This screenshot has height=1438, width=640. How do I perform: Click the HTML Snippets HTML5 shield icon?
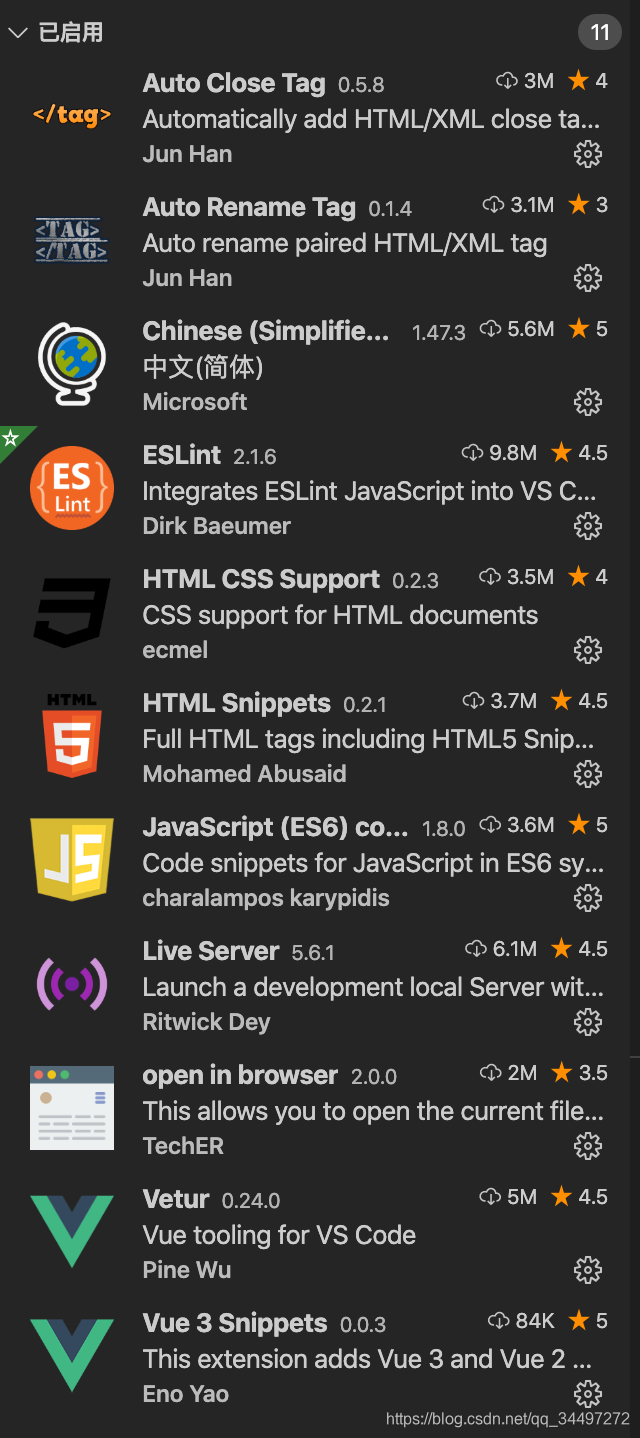72,736
